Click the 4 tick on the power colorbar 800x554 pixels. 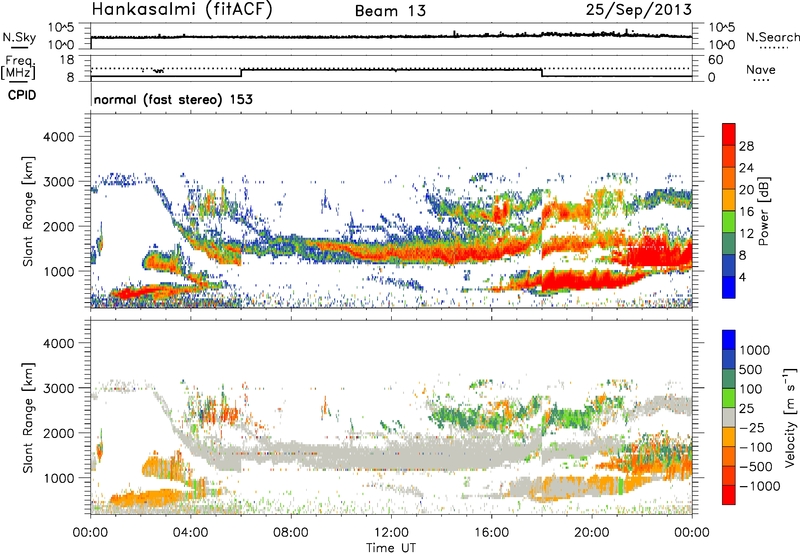pyautogui.click(x=742, y=277)
